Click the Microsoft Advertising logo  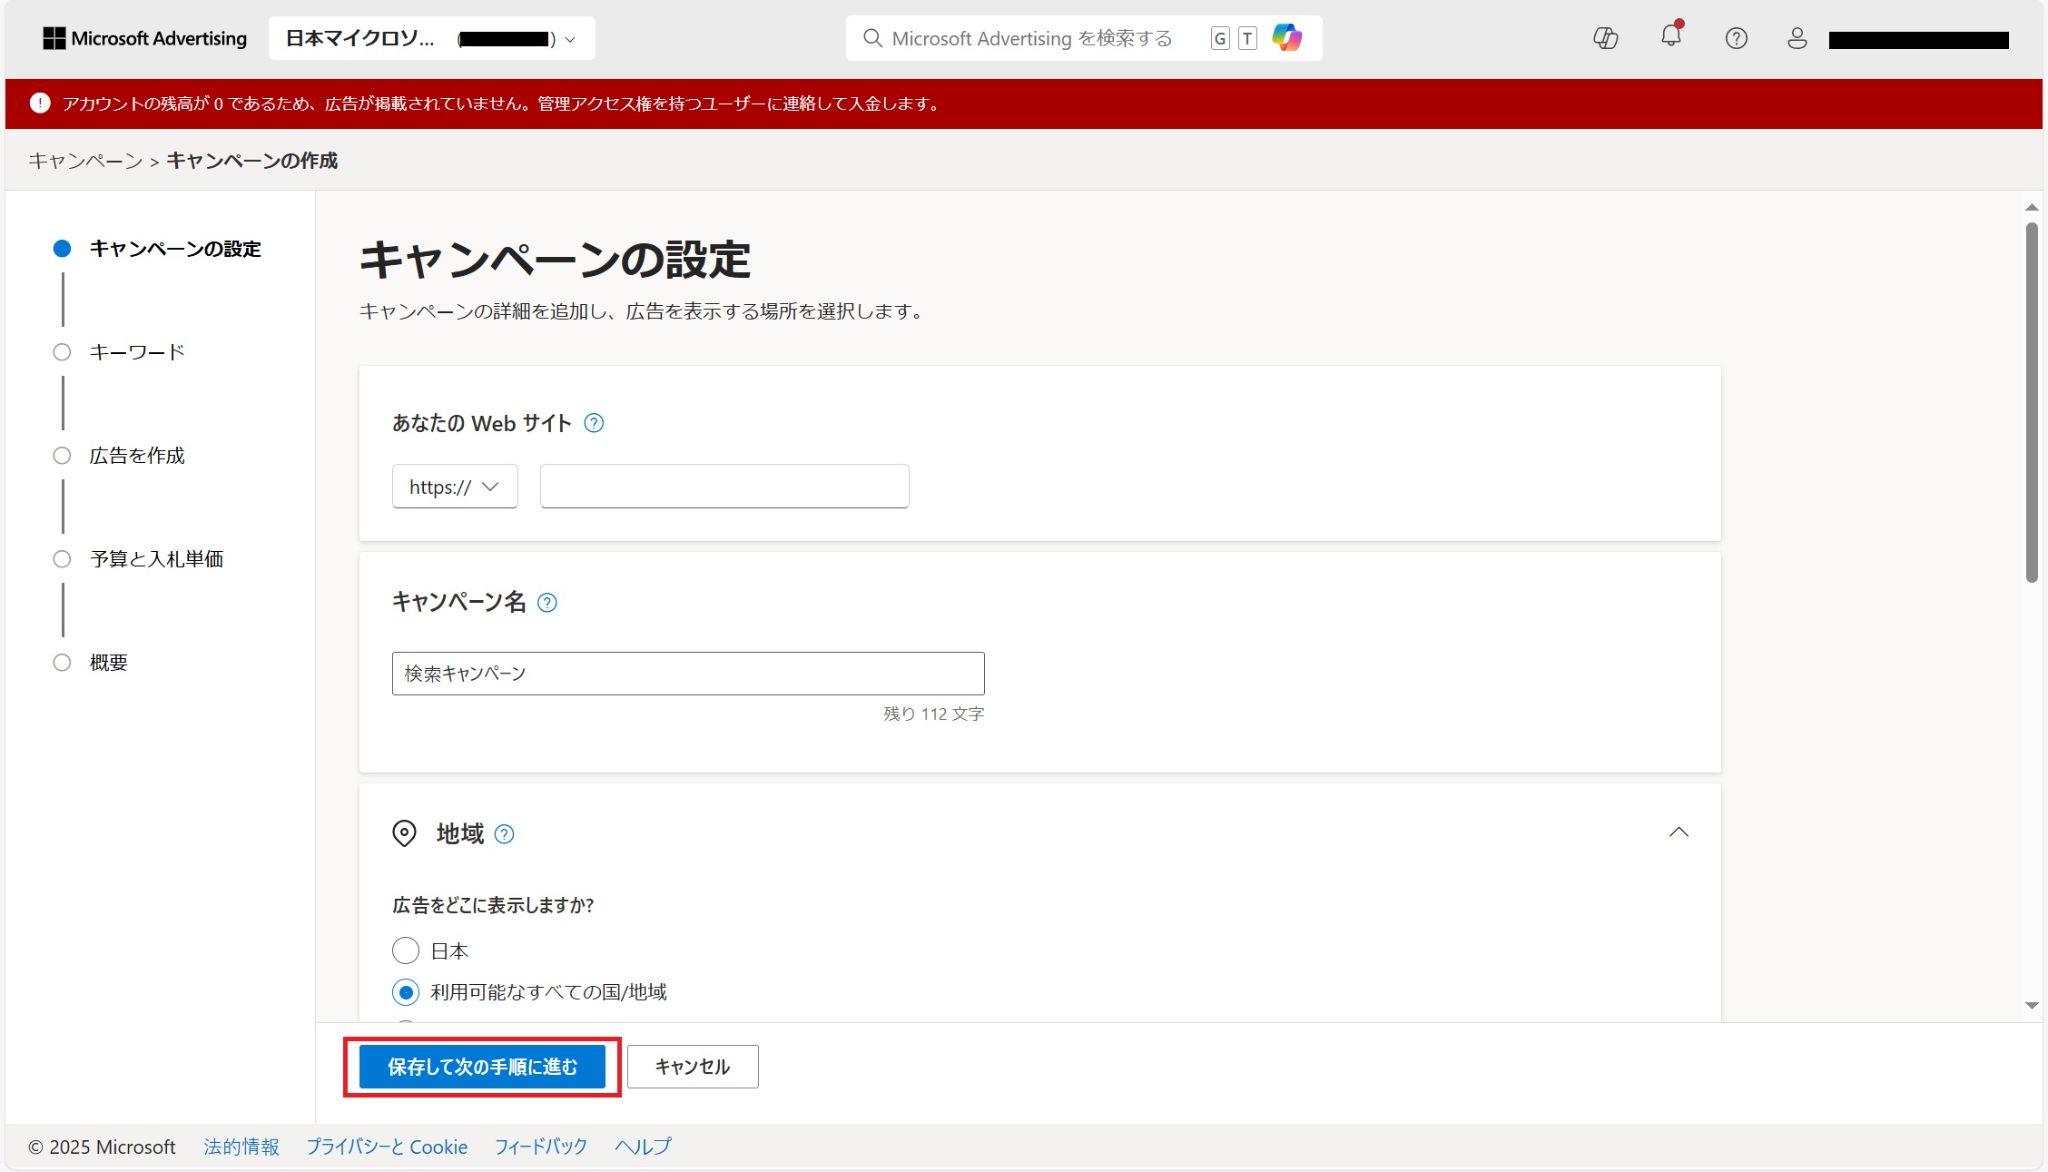(x=145, y=38)
